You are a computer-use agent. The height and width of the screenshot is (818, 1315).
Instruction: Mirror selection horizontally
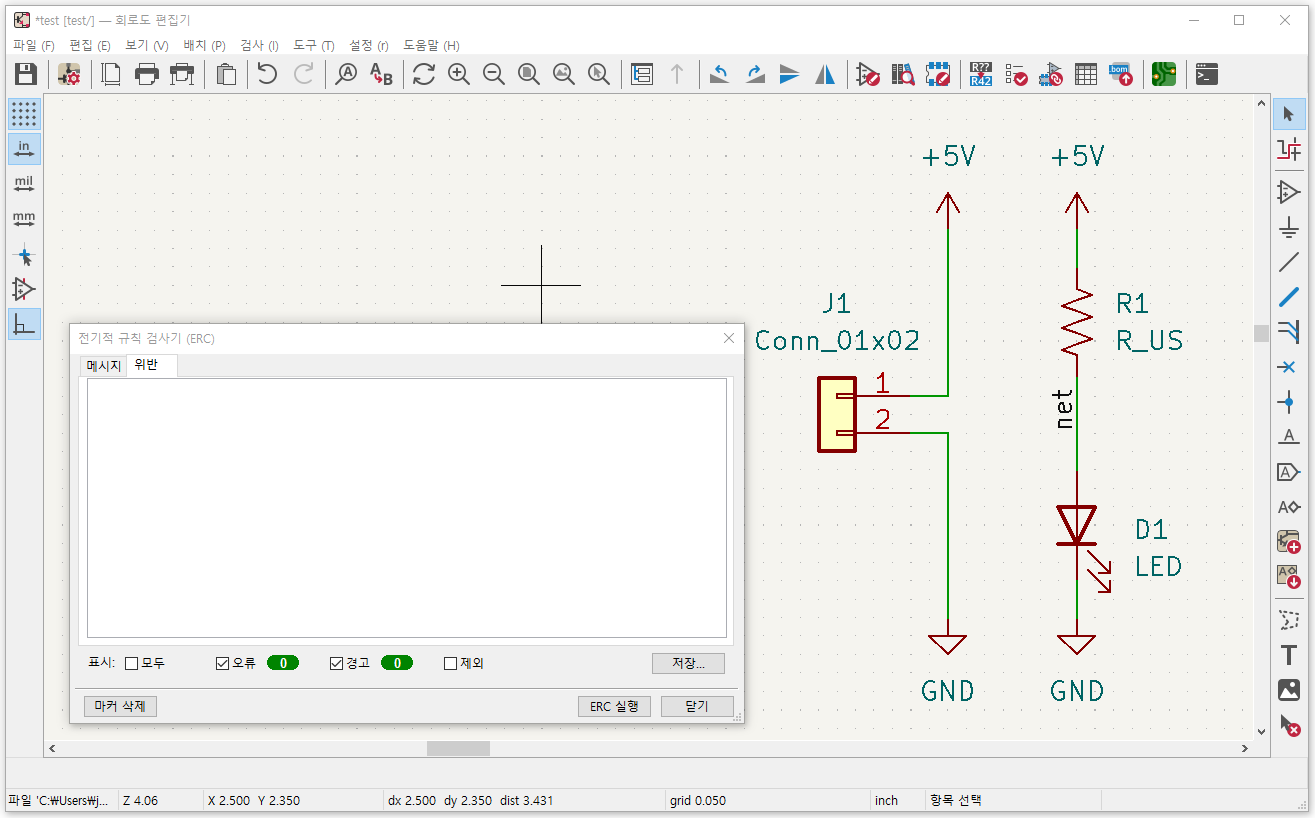825,74
